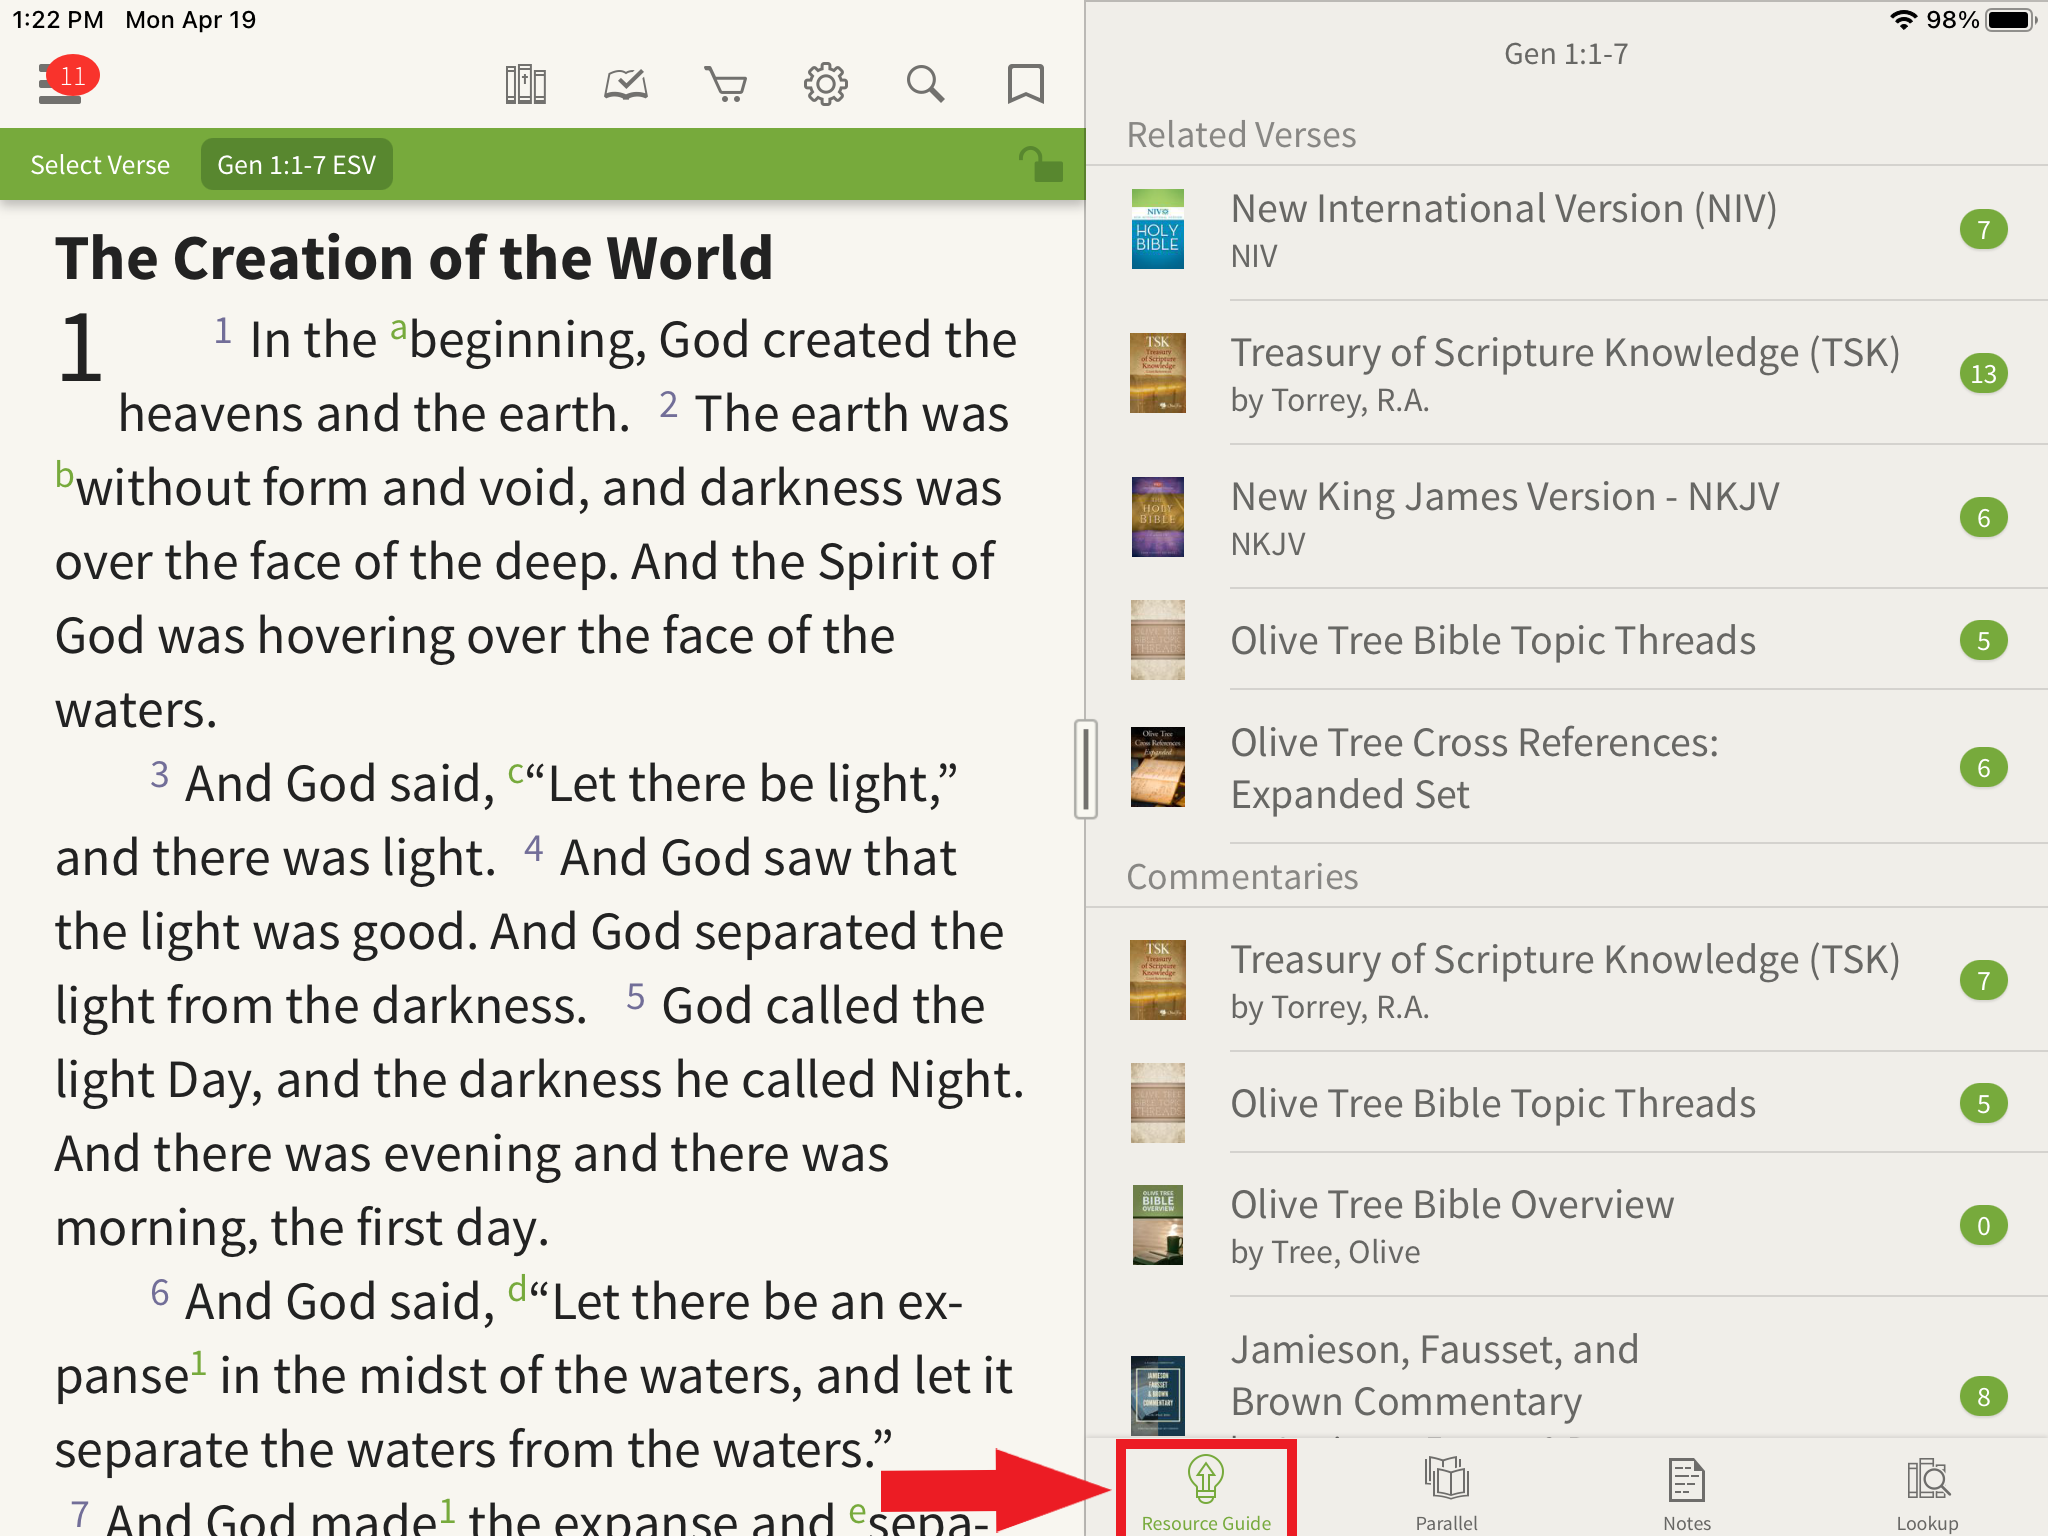Tap the Bible Overview cover thumbnail
Image resolution: width=2048 pixels, height=1536 pixels.
[1158, 1225]
